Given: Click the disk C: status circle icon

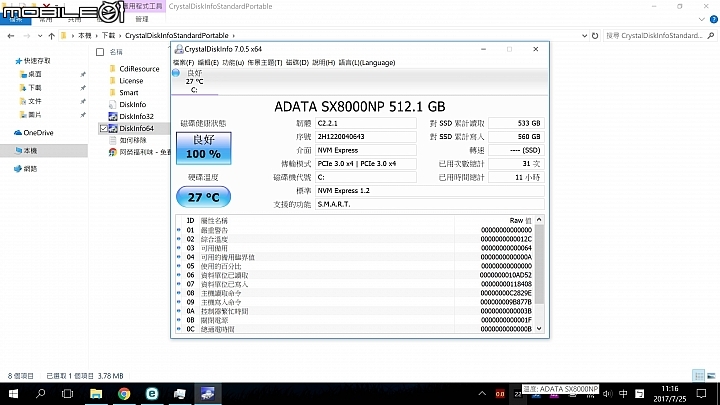Looking at the screenshot, I should point(176,73).
